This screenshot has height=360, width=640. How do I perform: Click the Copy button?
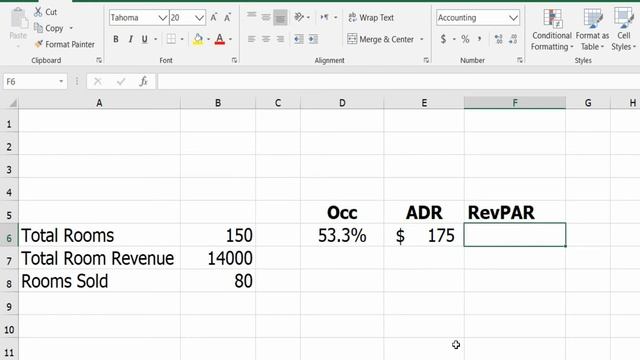point(49,28)
